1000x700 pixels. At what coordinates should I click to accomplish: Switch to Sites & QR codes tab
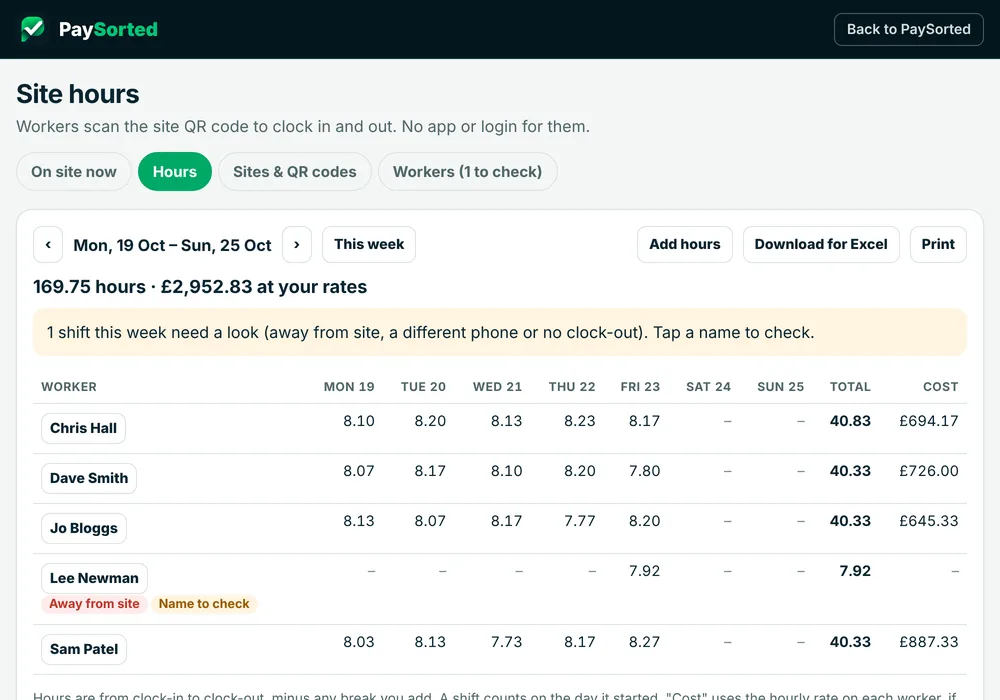coord(295,171)
